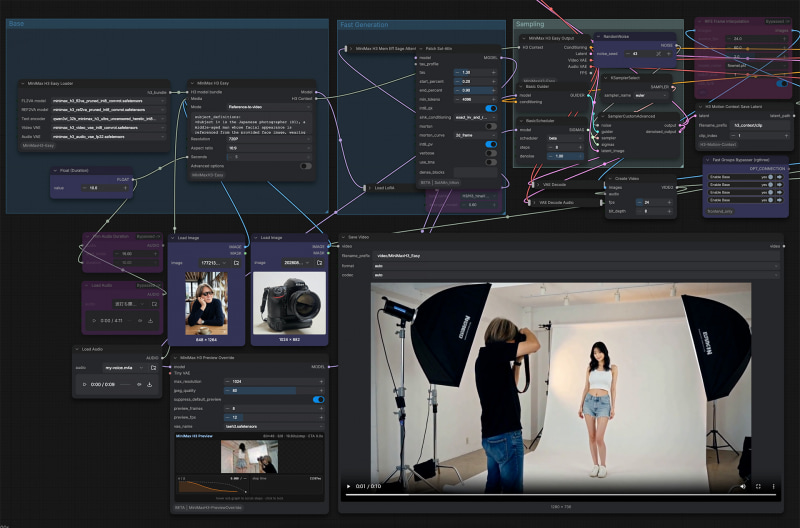Screen dimensions: 800x528
Task: Toggle morton switch in Patch node
Action: point(491,126)
